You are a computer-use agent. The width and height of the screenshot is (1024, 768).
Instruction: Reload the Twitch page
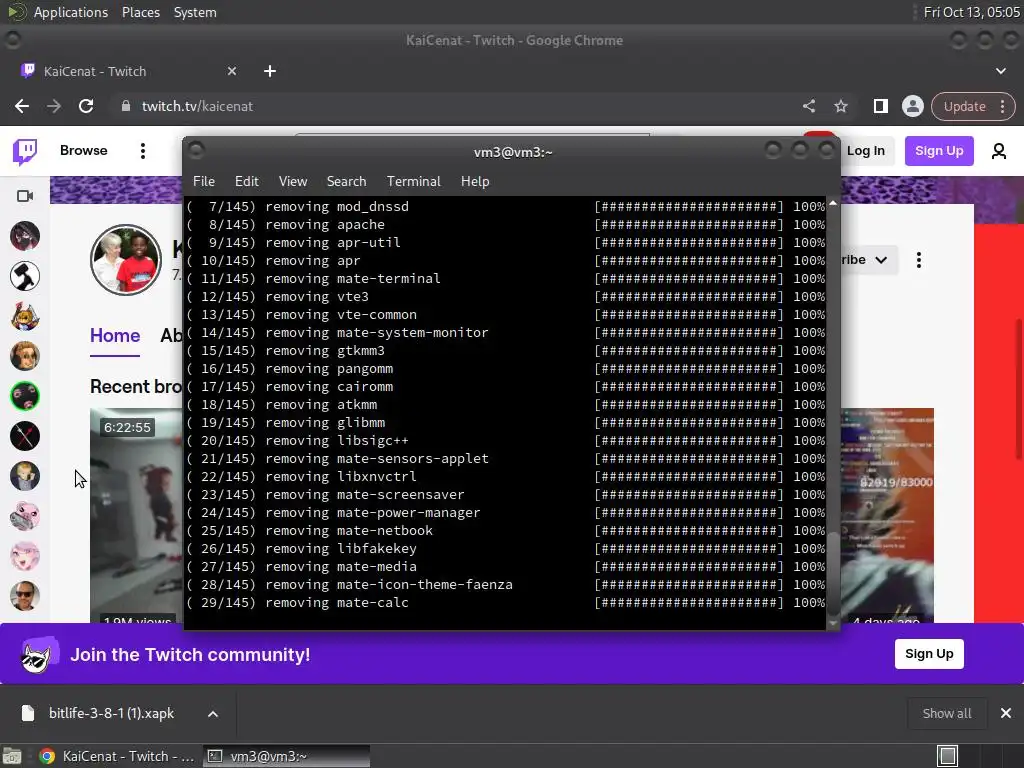tap(86, 106)
